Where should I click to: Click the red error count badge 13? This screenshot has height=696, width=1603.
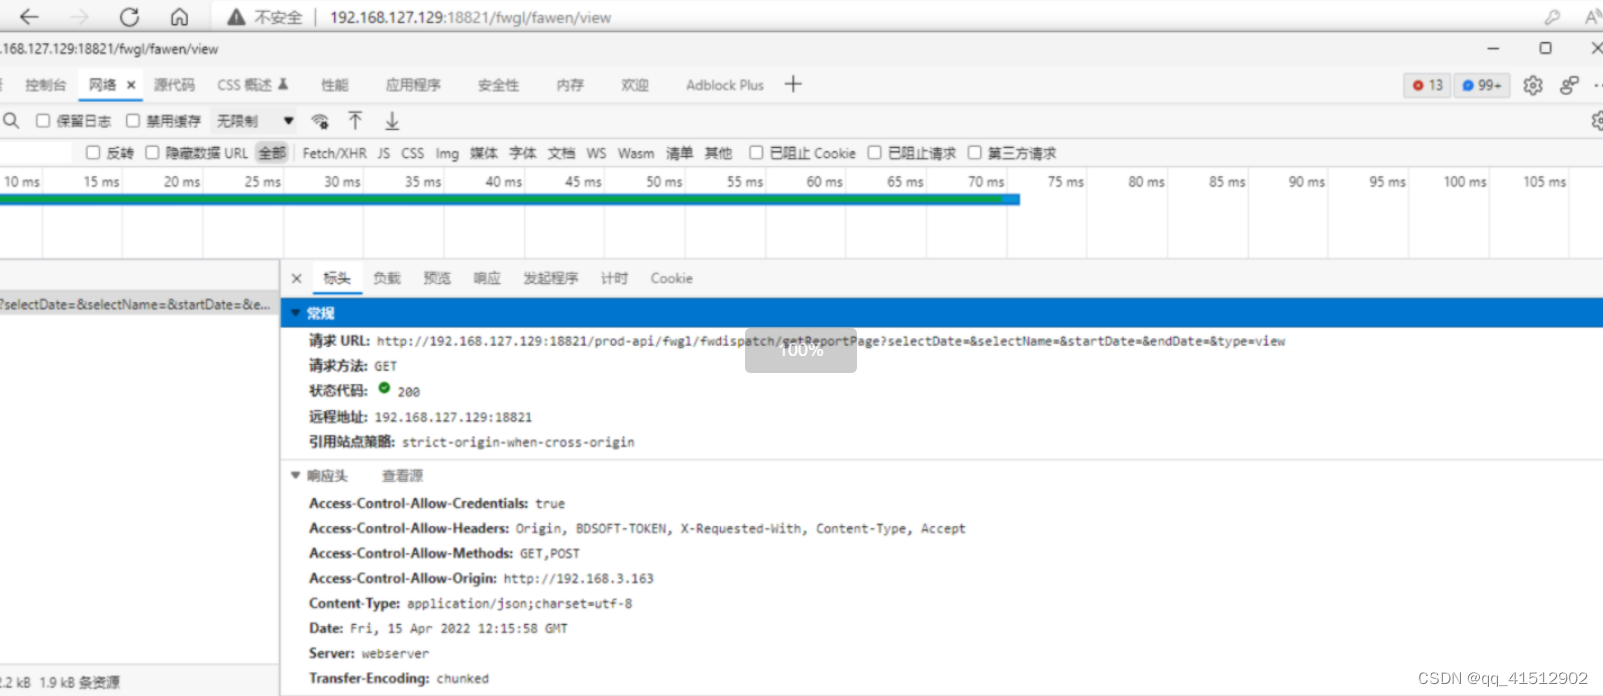click(x=1427, y=85)
